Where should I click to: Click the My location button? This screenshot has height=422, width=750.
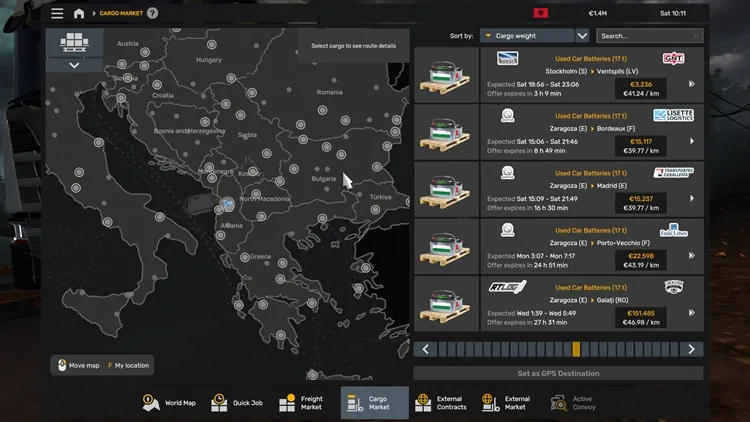click(x=129, y=365)
